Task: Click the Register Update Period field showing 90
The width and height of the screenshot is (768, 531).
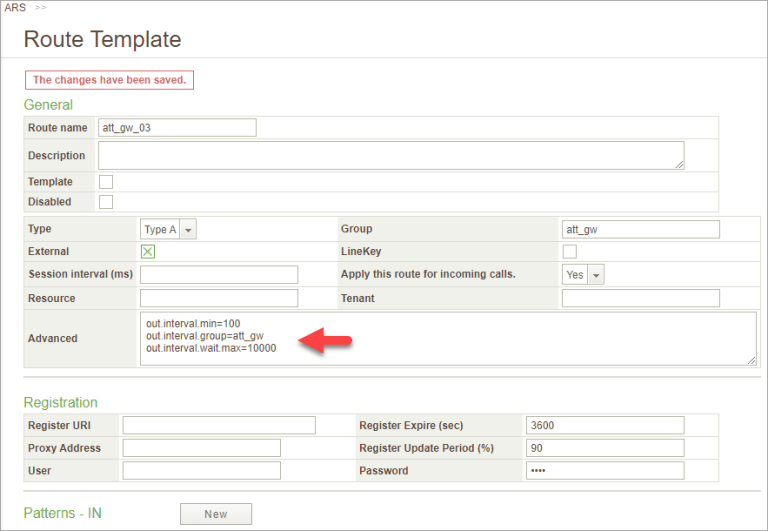Action: tap(605, 448)
